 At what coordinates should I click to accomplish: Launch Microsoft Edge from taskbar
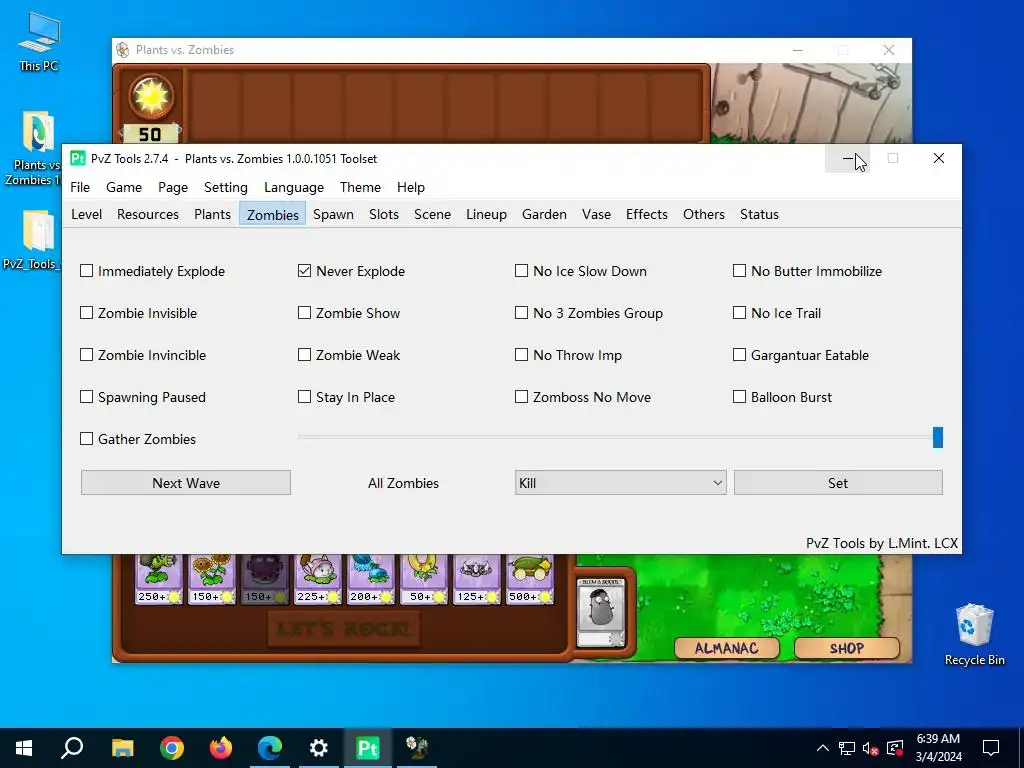270,748
